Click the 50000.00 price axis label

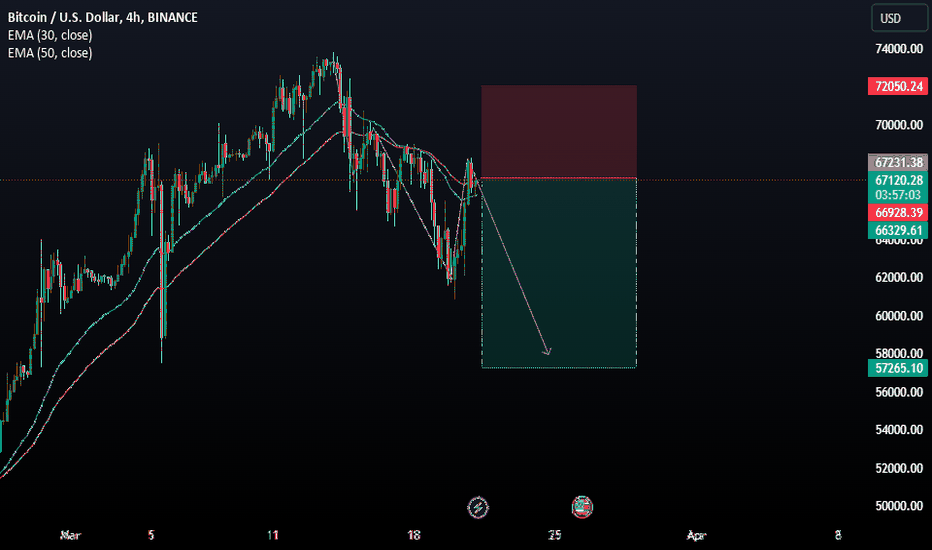click(x=899, y=506)
